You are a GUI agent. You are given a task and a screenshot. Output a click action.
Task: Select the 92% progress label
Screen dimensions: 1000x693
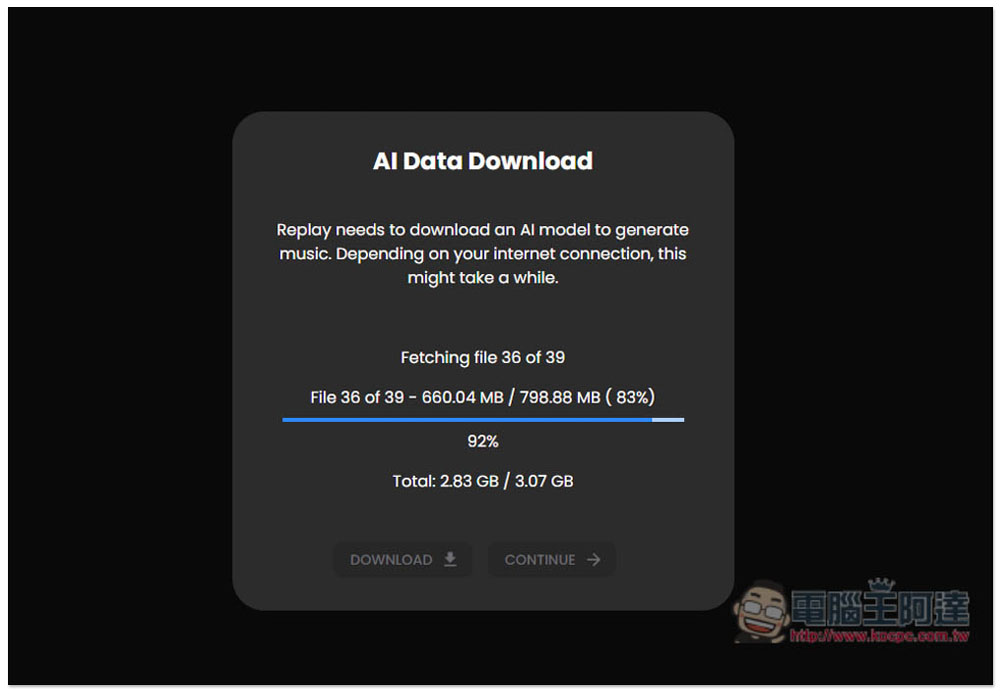tap(483, 441)
